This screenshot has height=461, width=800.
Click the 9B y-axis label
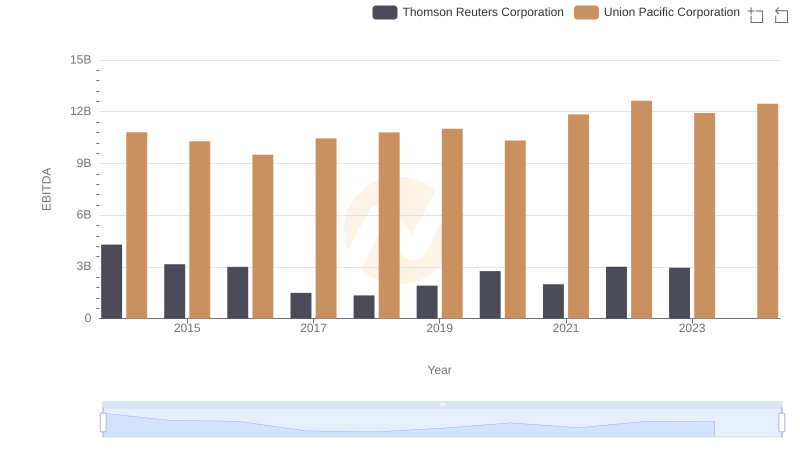point(84,163)
